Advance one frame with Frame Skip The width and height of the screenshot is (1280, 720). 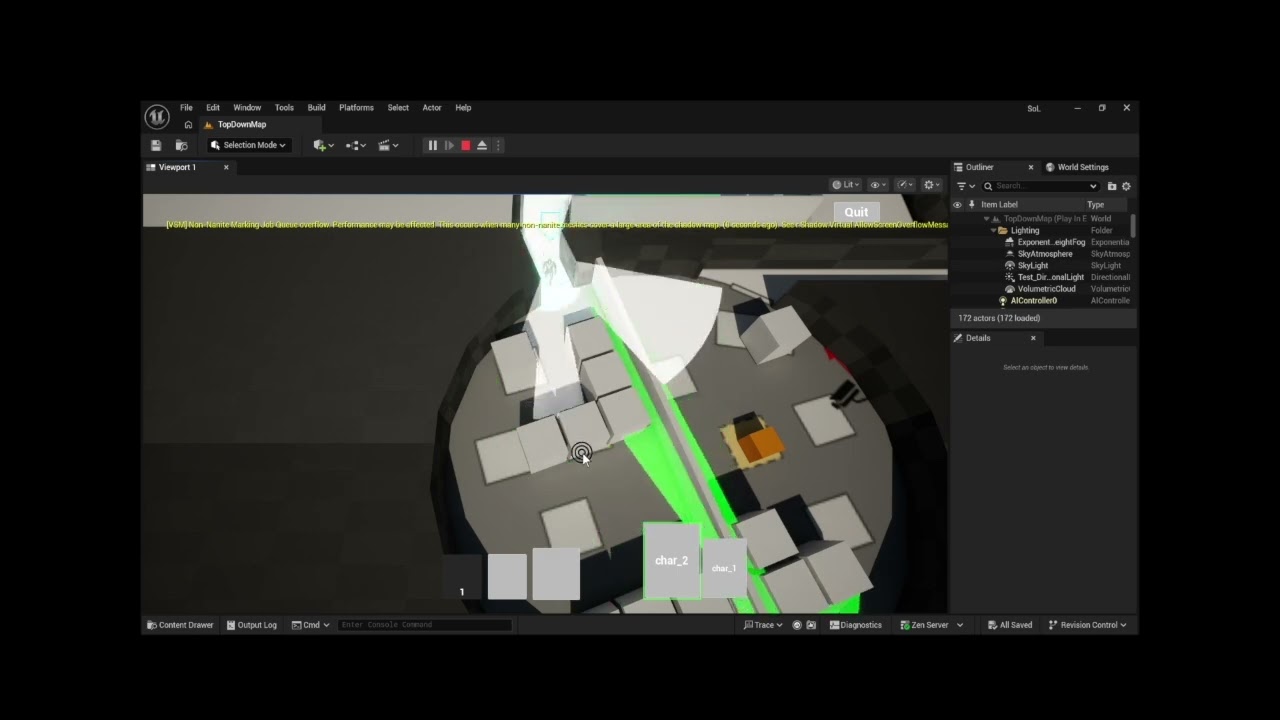tap(449, 145)
